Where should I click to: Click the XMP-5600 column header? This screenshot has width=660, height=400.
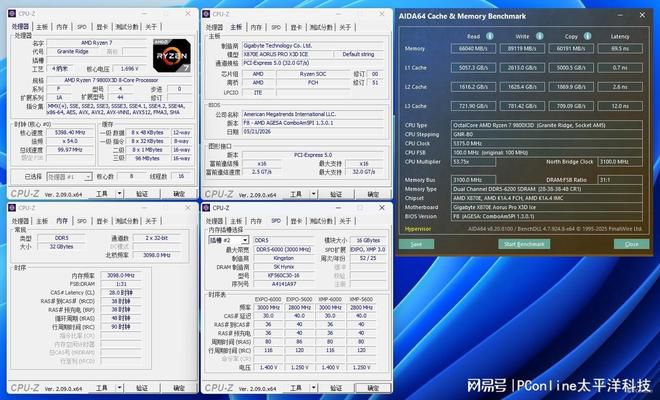point(361,299)
